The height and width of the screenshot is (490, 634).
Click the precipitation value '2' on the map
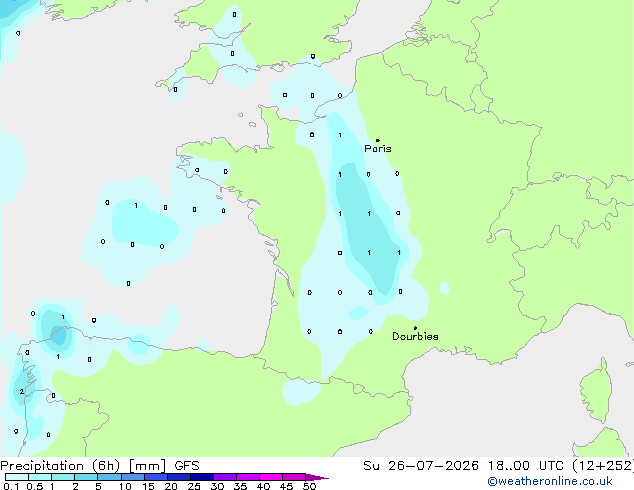click(x=21, y=391)
